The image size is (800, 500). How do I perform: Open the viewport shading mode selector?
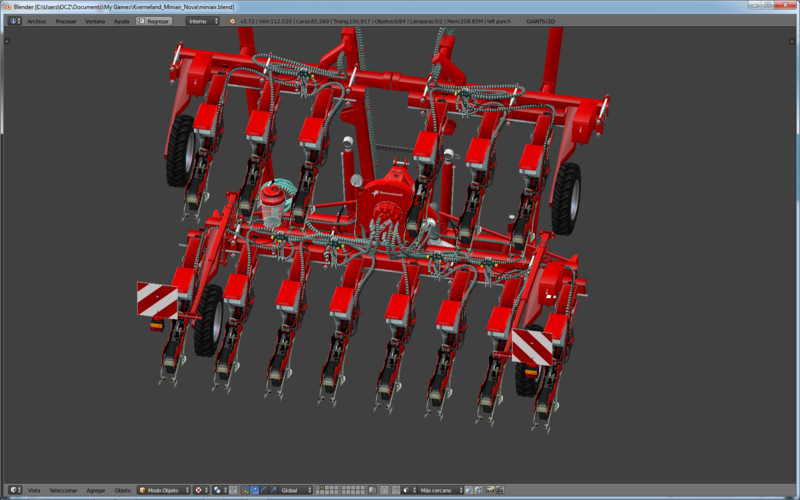(x=198, y=490)
